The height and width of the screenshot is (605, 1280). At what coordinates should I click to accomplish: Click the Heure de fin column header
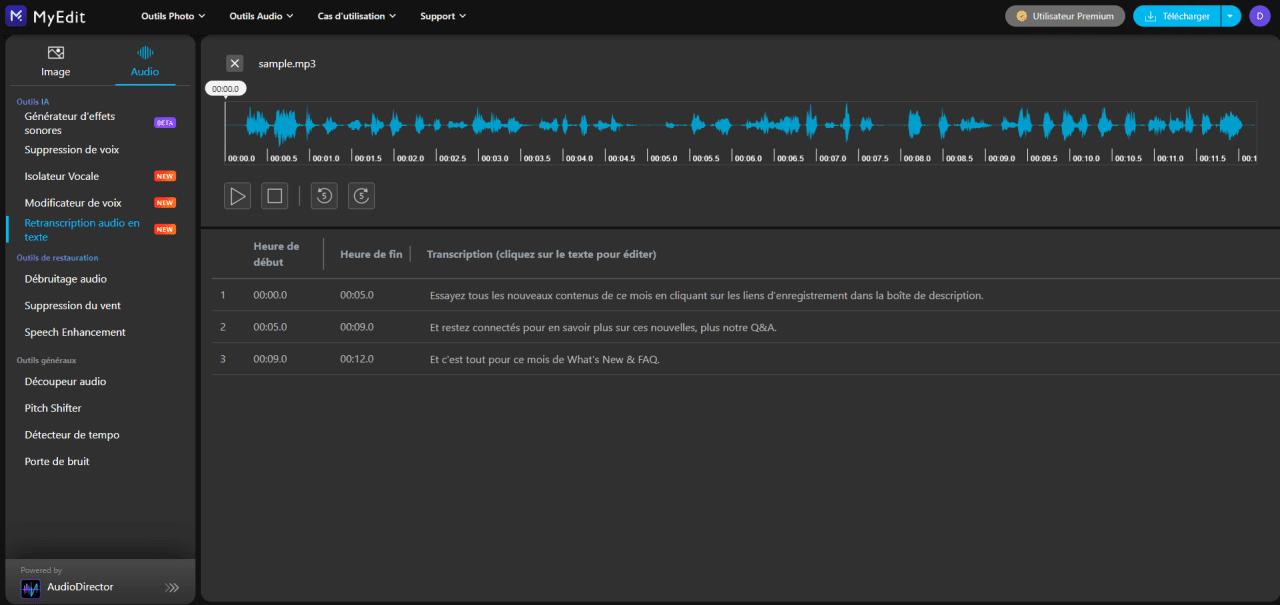tap(371, 254)
